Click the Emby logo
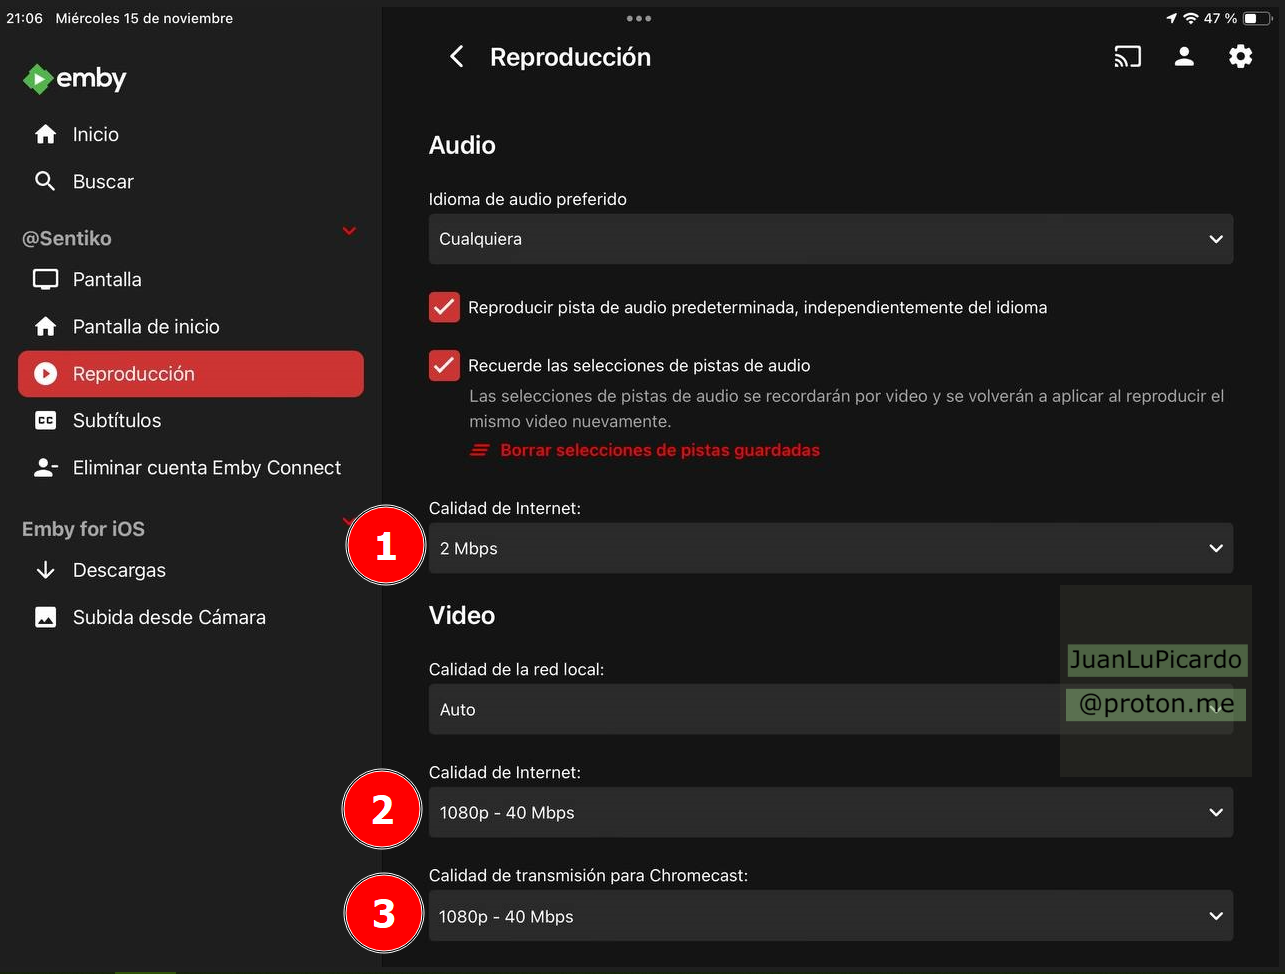1285x974 pixels. (75, 79)
